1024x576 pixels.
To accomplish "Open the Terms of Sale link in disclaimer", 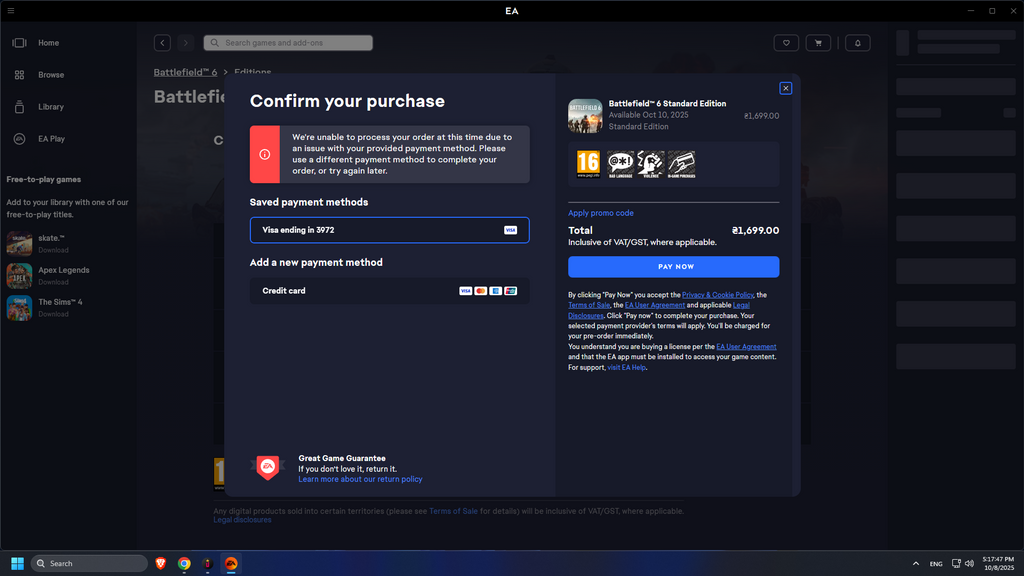I will 589,306.
